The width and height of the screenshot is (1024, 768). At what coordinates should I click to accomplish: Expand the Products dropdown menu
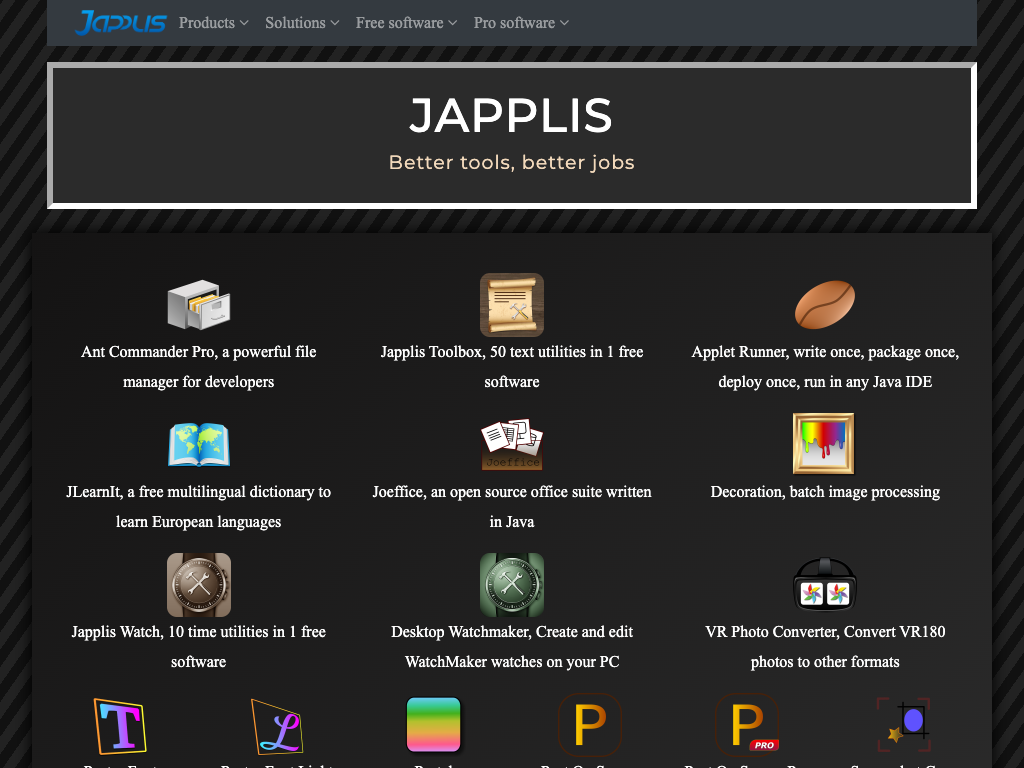coord(213,23)
